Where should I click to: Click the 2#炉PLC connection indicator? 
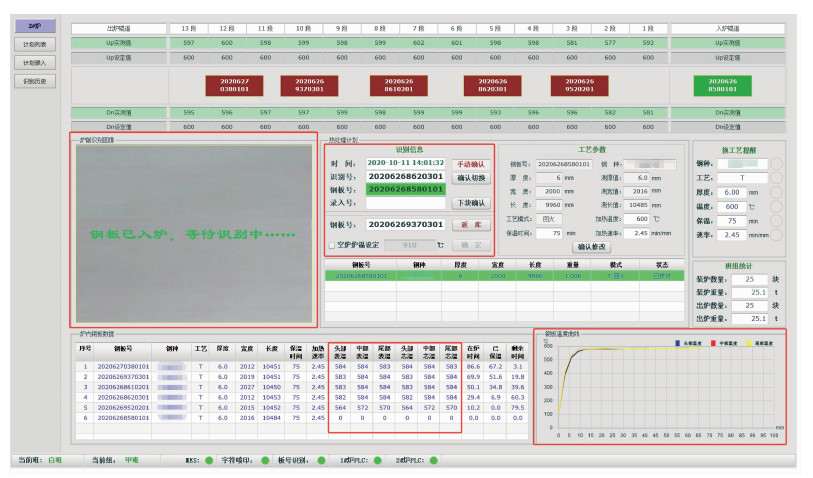pos(431,461)
